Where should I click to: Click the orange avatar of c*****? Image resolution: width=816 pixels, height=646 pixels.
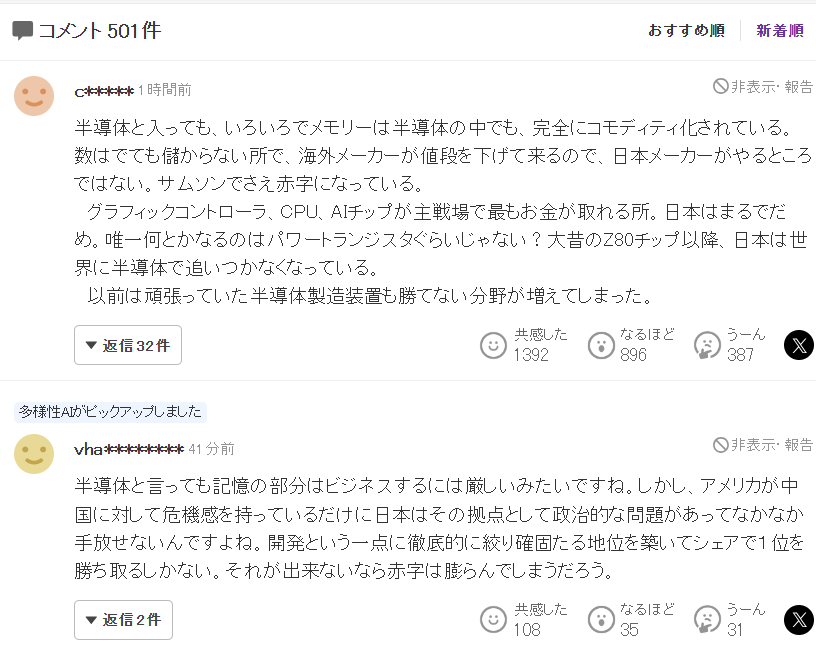click(34, 96)
